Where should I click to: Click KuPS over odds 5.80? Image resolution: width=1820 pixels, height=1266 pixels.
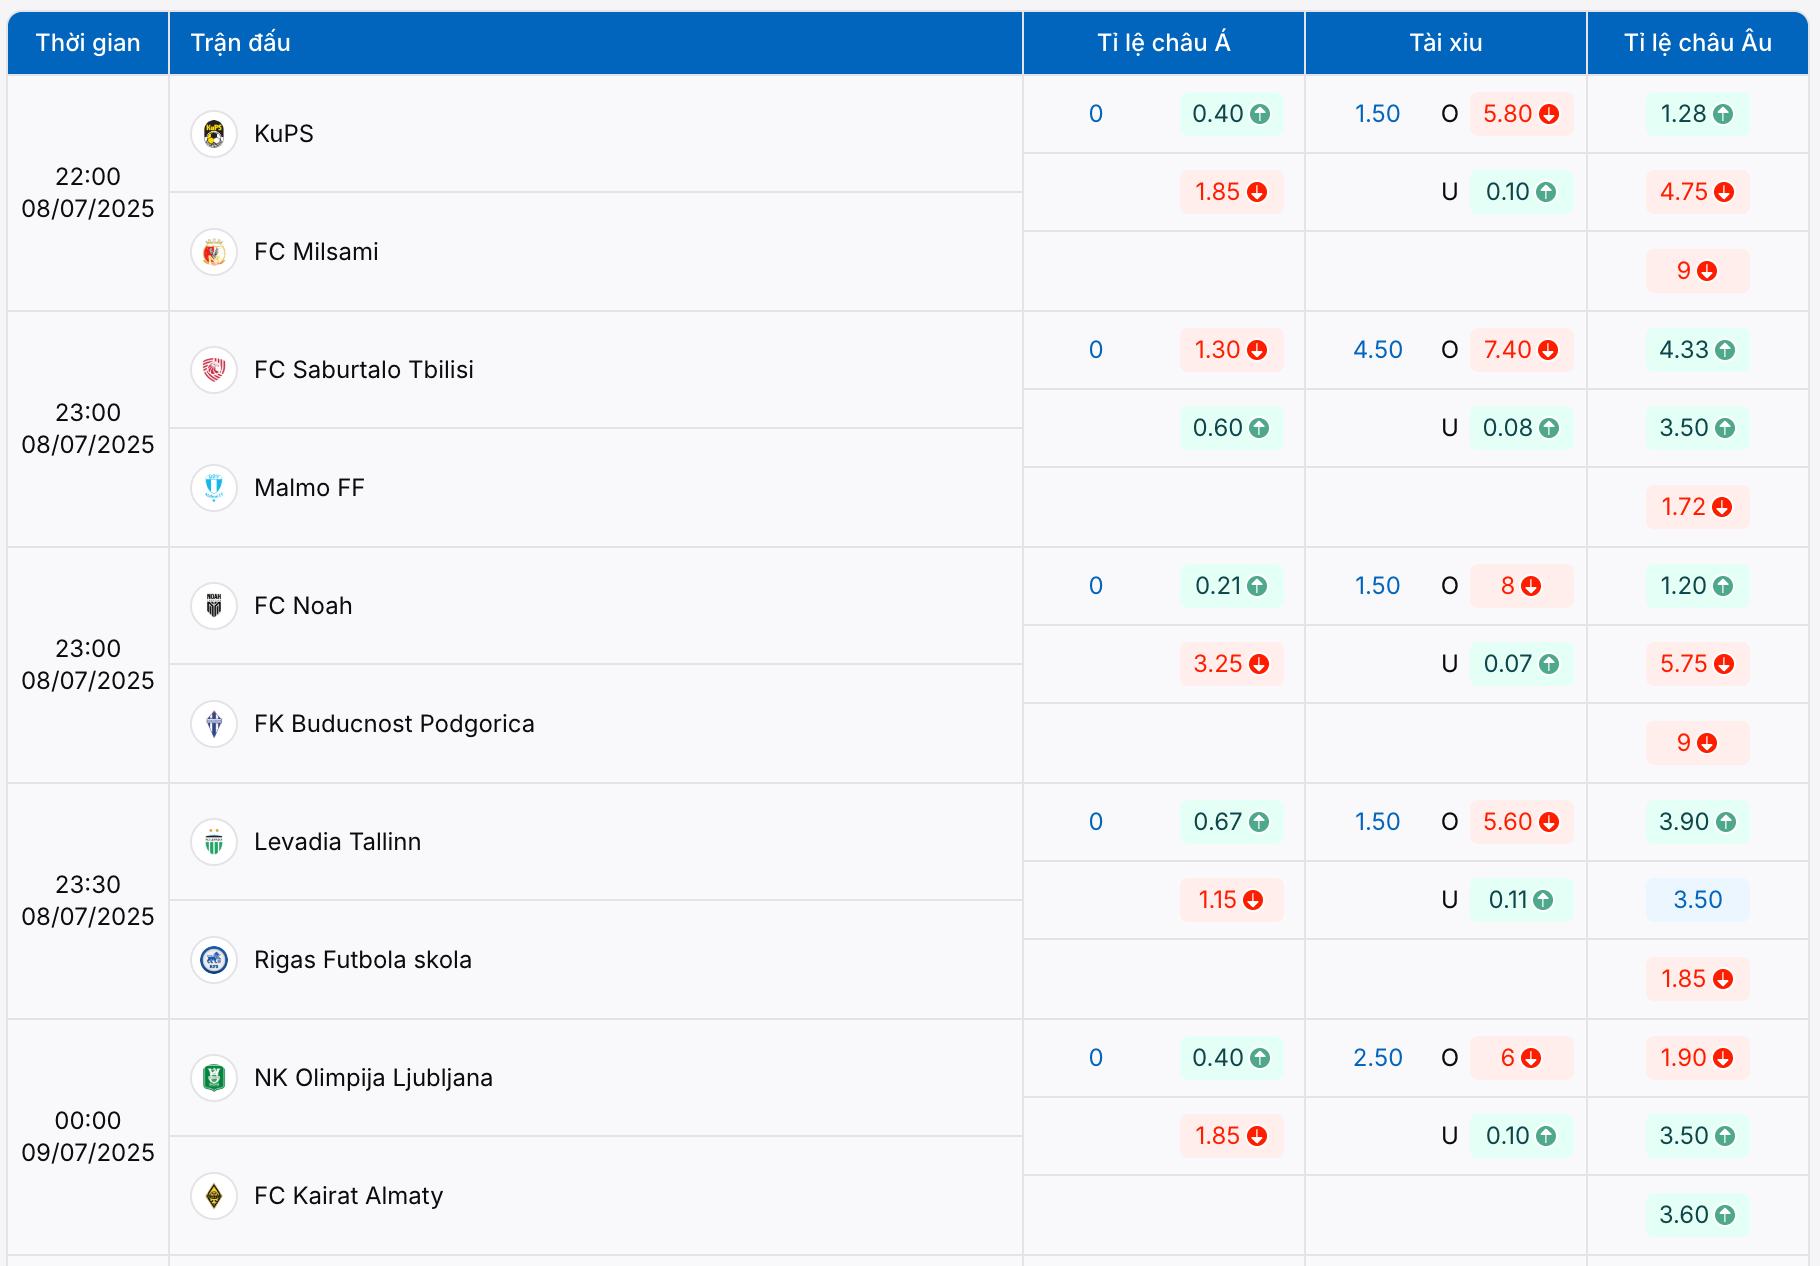[x=1520, y=114]
